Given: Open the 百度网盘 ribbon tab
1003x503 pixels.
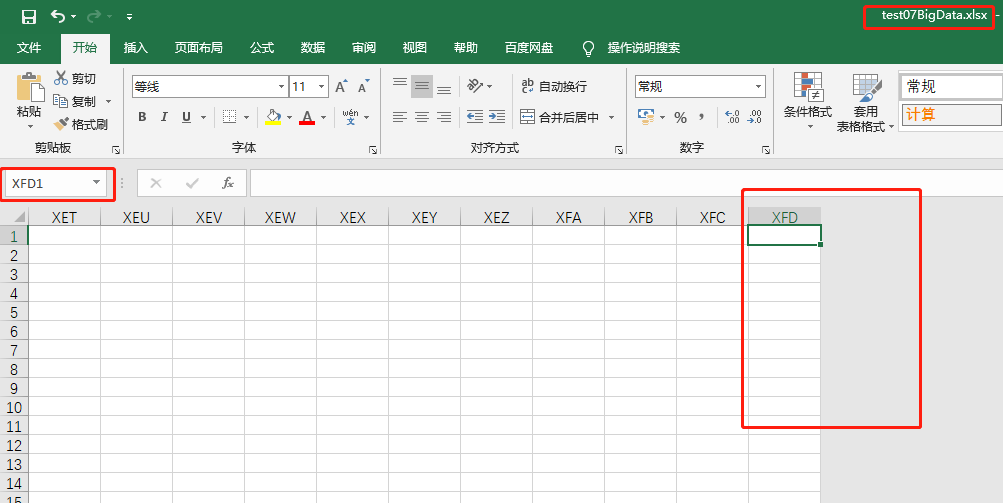Looking at the screenshot, I should [528, 48].
